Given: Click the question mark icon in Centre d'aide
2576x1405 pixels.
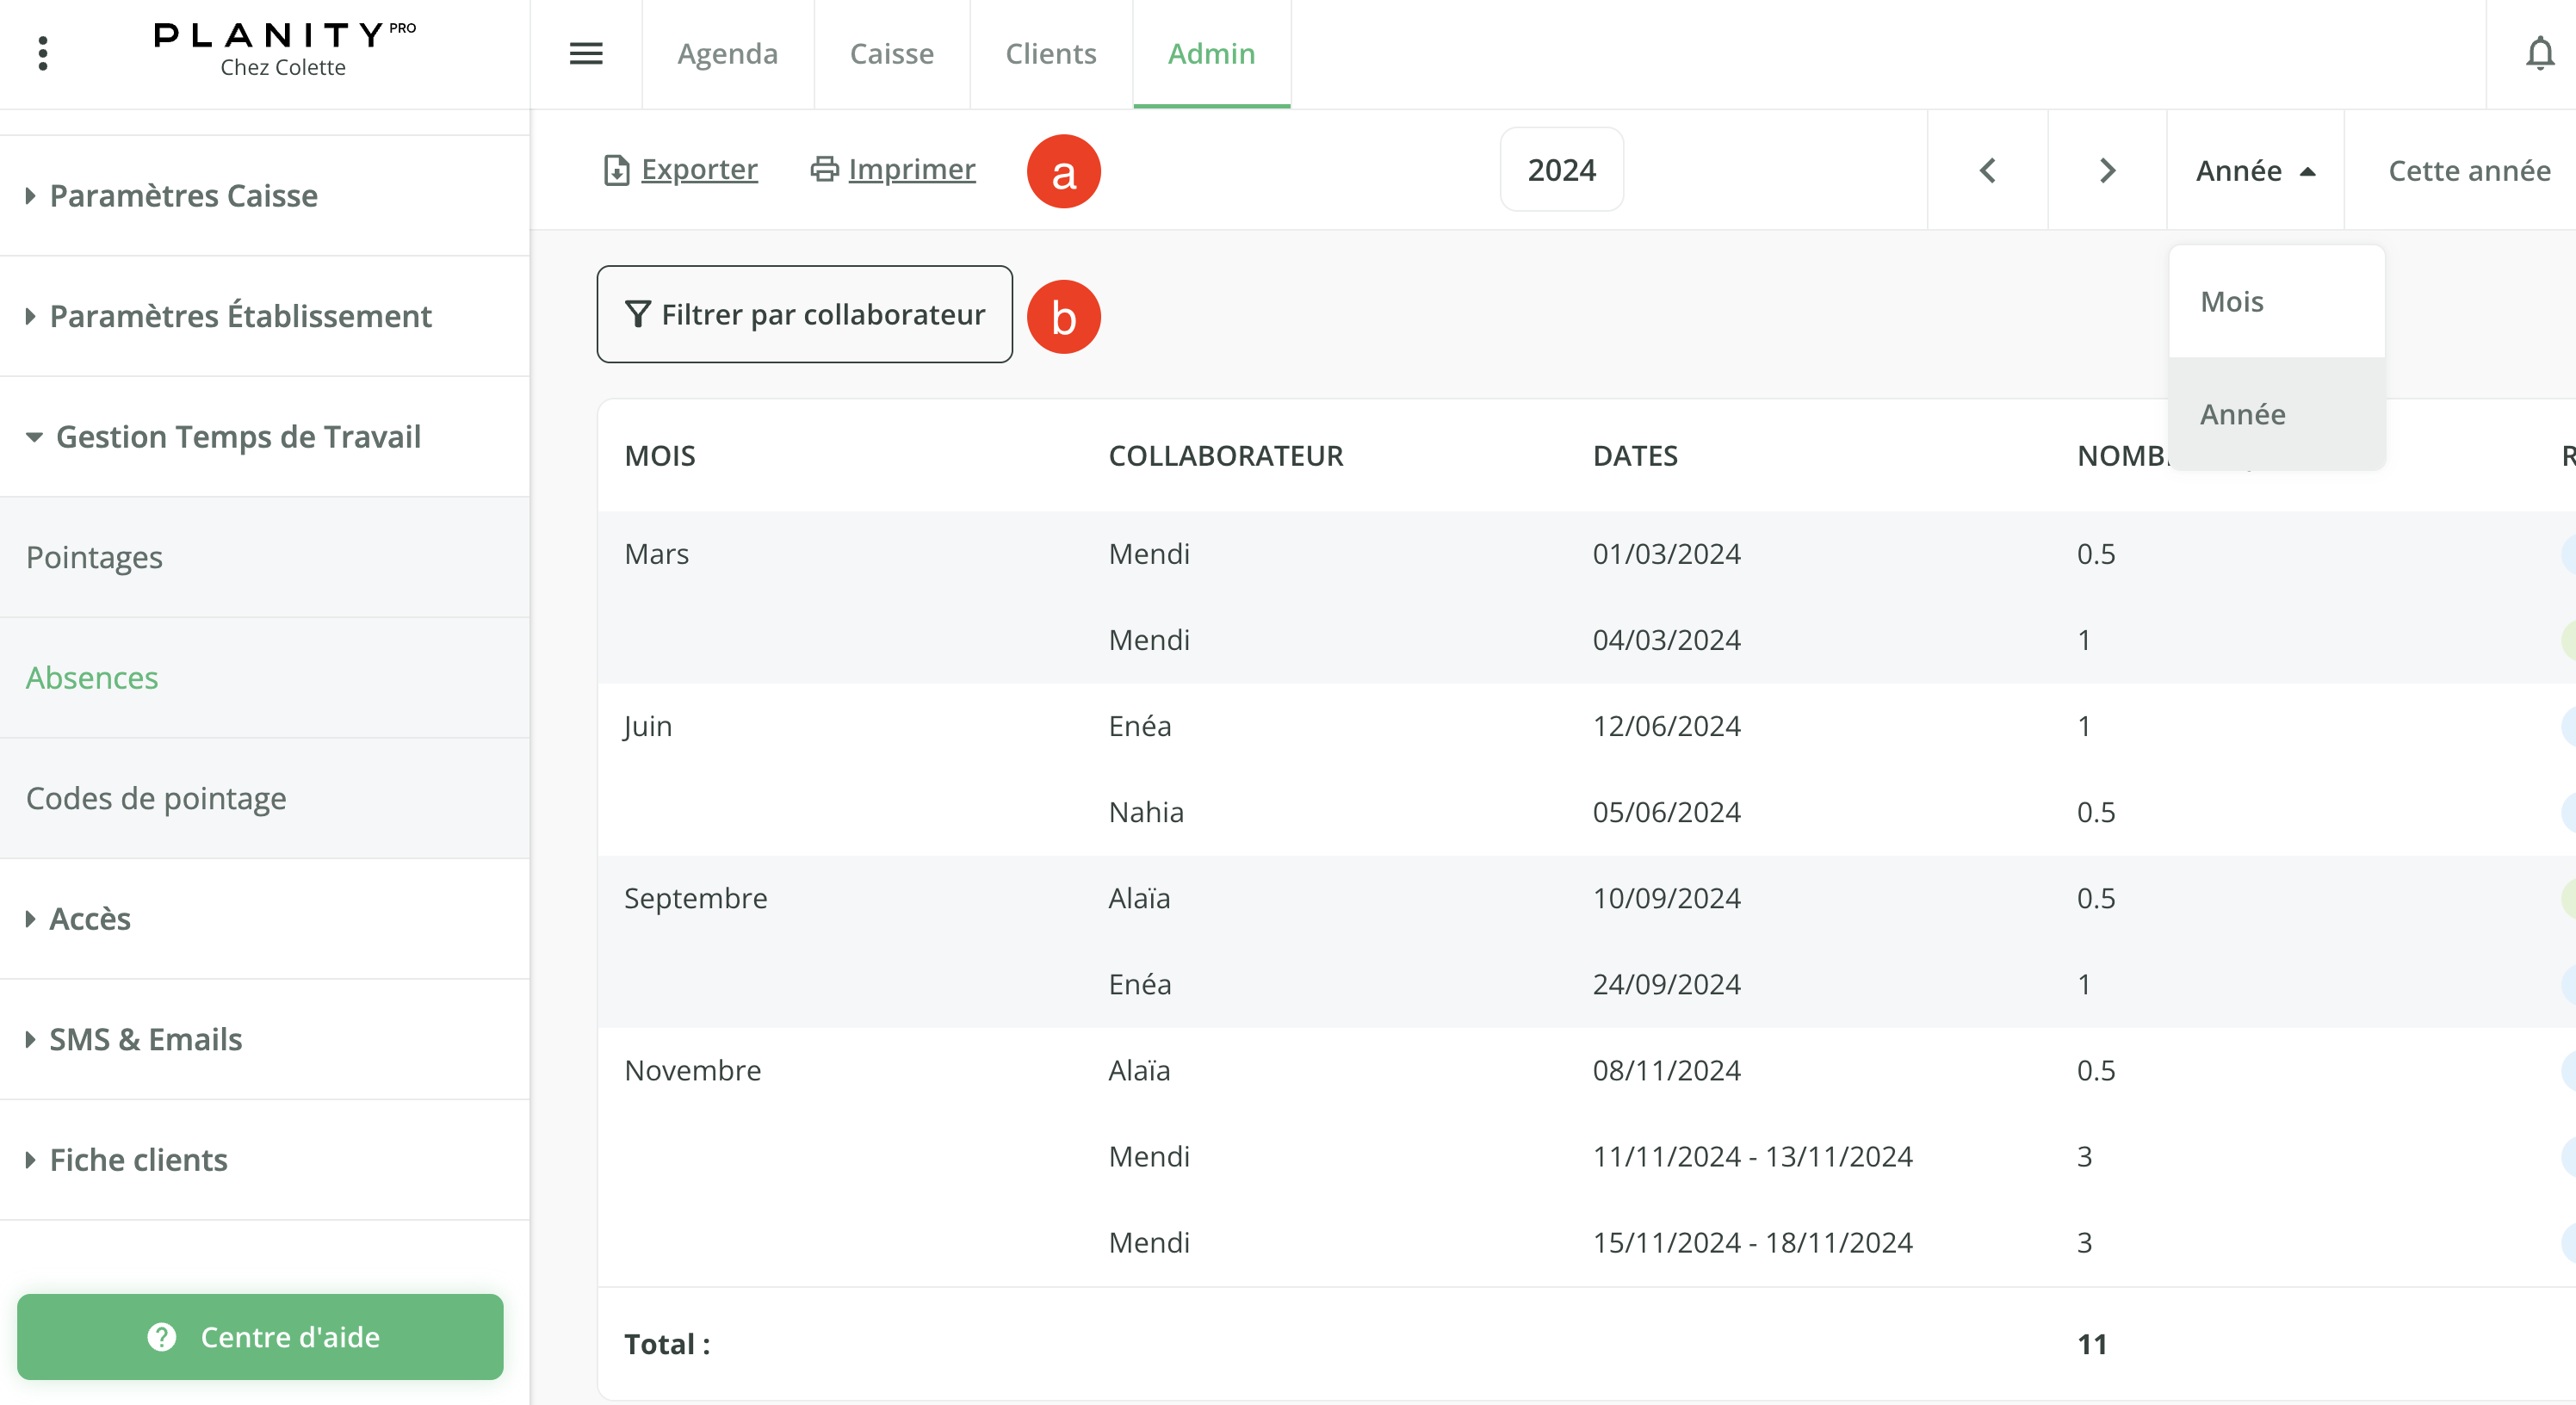Looking at the screenshot, I should pyautogui.click(x=162, y=1337).
